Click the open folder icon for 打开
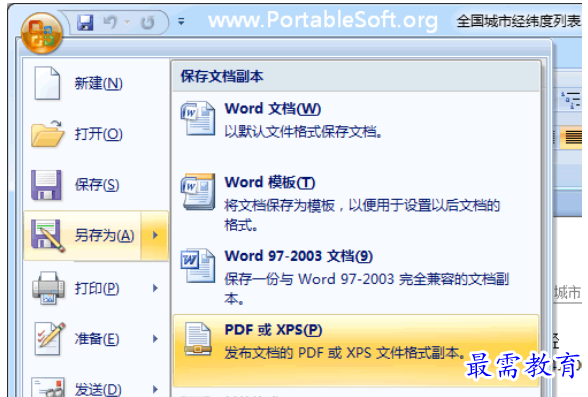The width and height of the screenshot is (588, 397). [x=47, y=134]
